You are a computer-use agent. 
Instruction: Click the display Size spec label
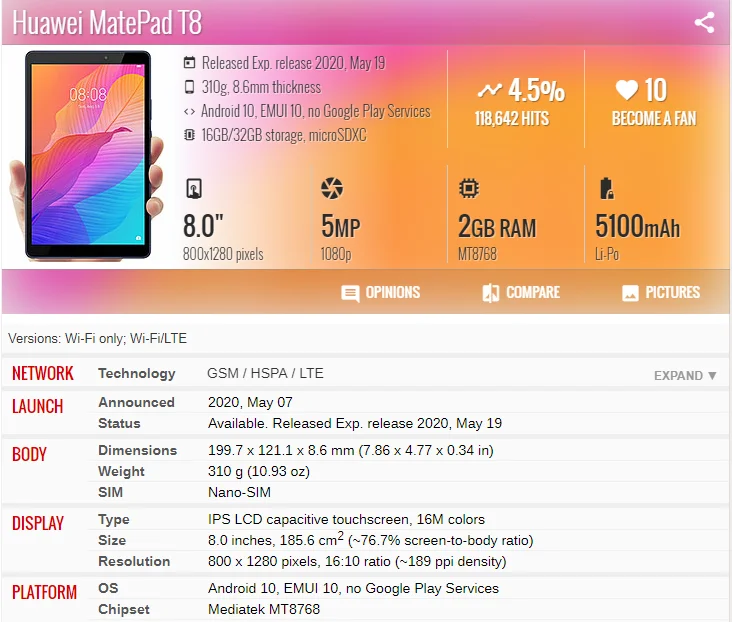coord(112,540)
